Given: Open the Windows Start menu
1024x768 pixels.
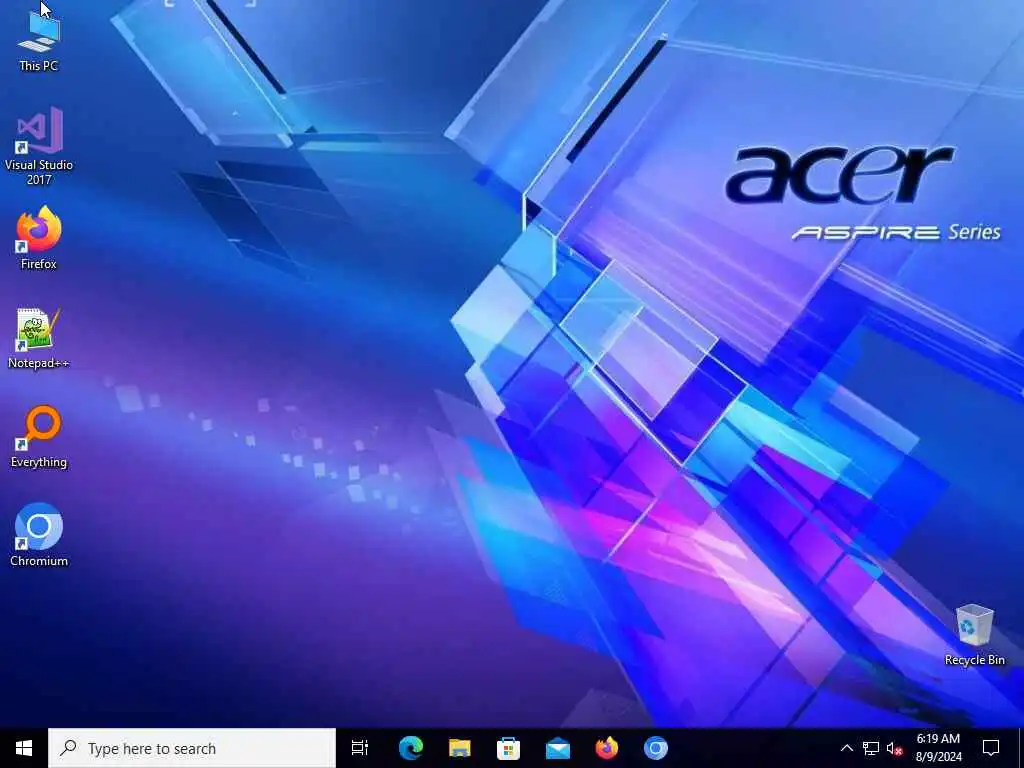Looking at the screenshot, I should (24, 748).
